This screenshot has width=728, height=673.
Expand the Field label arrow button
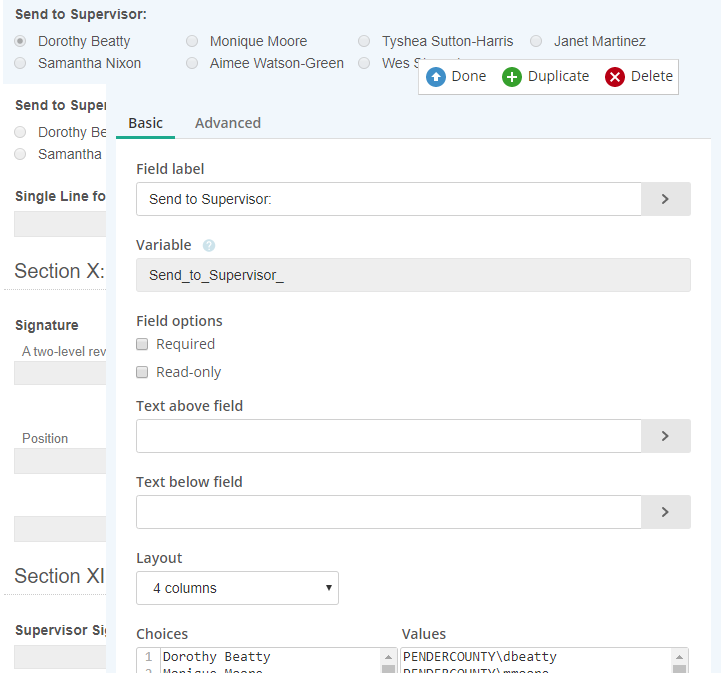pyautogui.click(x=665, y=199)
